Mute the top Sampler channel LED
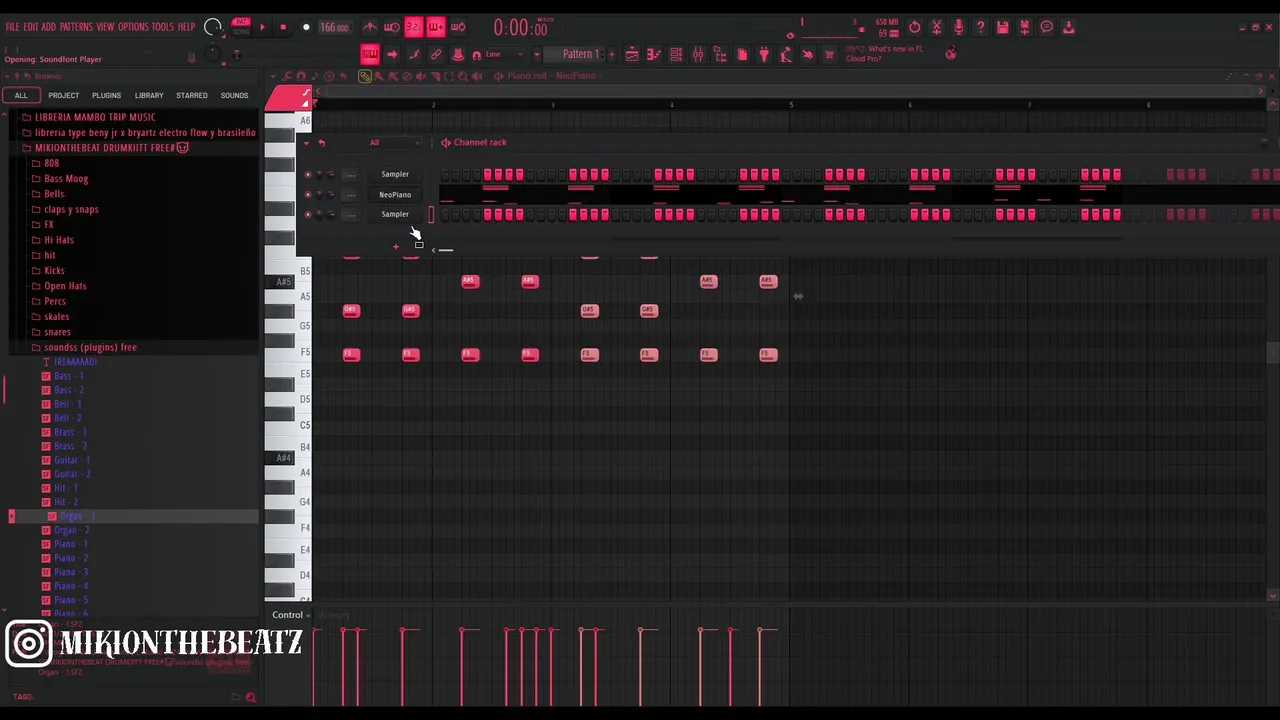The height and width of the screenshot is (720, 1280). click(308, 174)
